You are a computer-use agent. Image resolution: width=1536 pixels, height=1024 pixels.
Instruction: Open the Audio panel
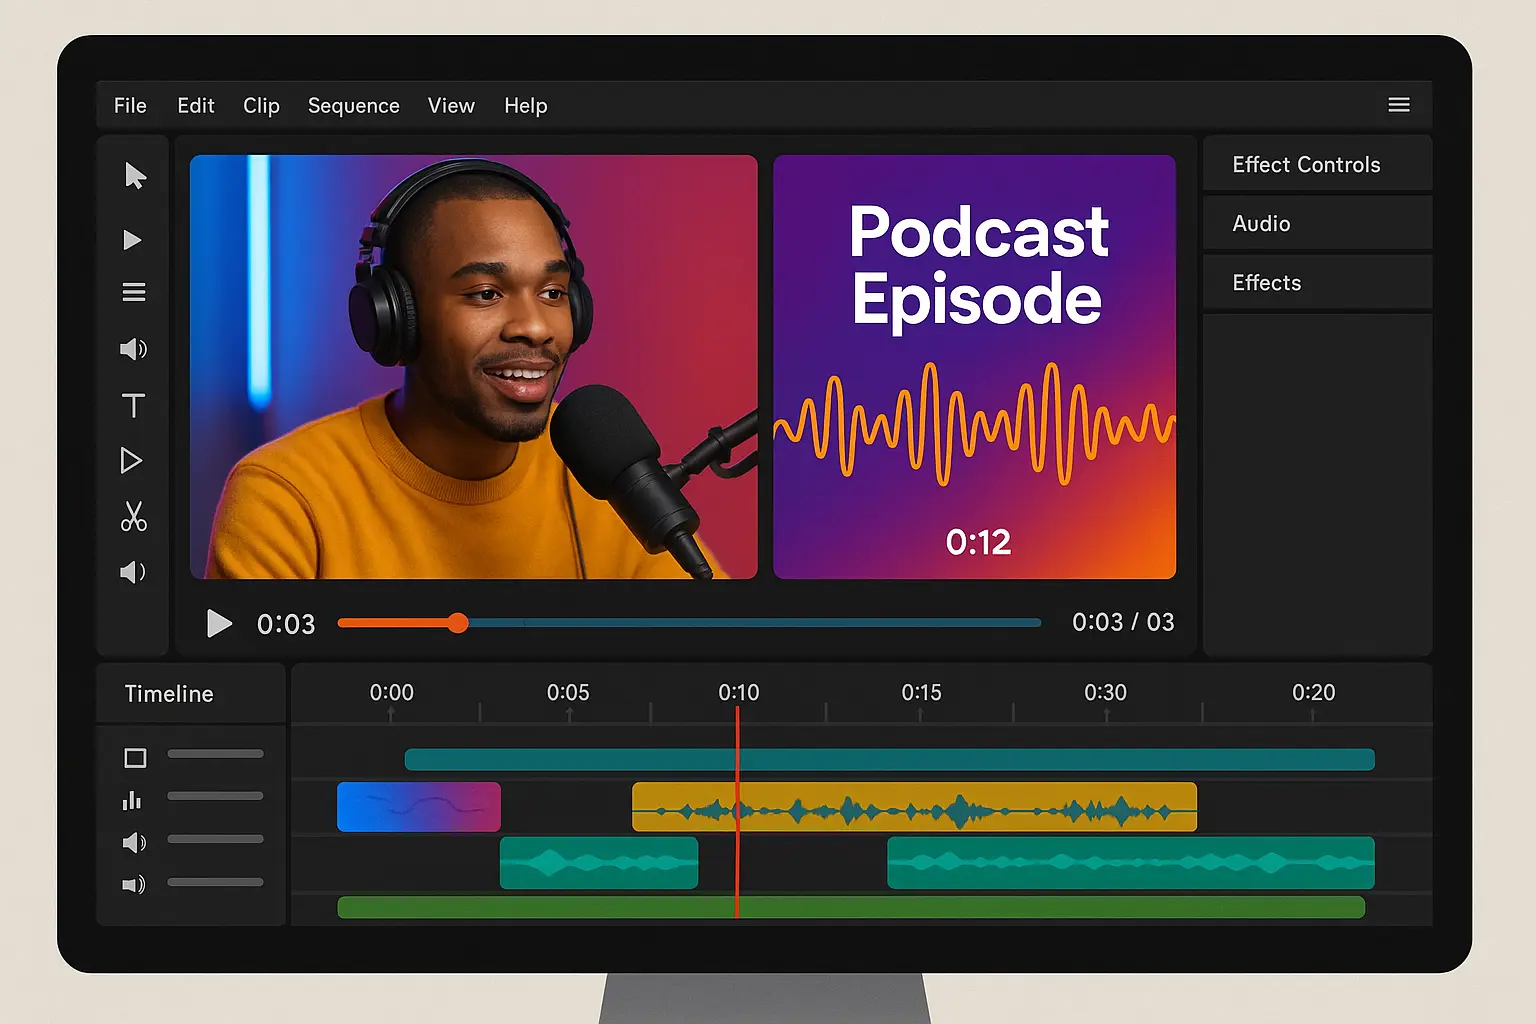[x=1260, y=222]
